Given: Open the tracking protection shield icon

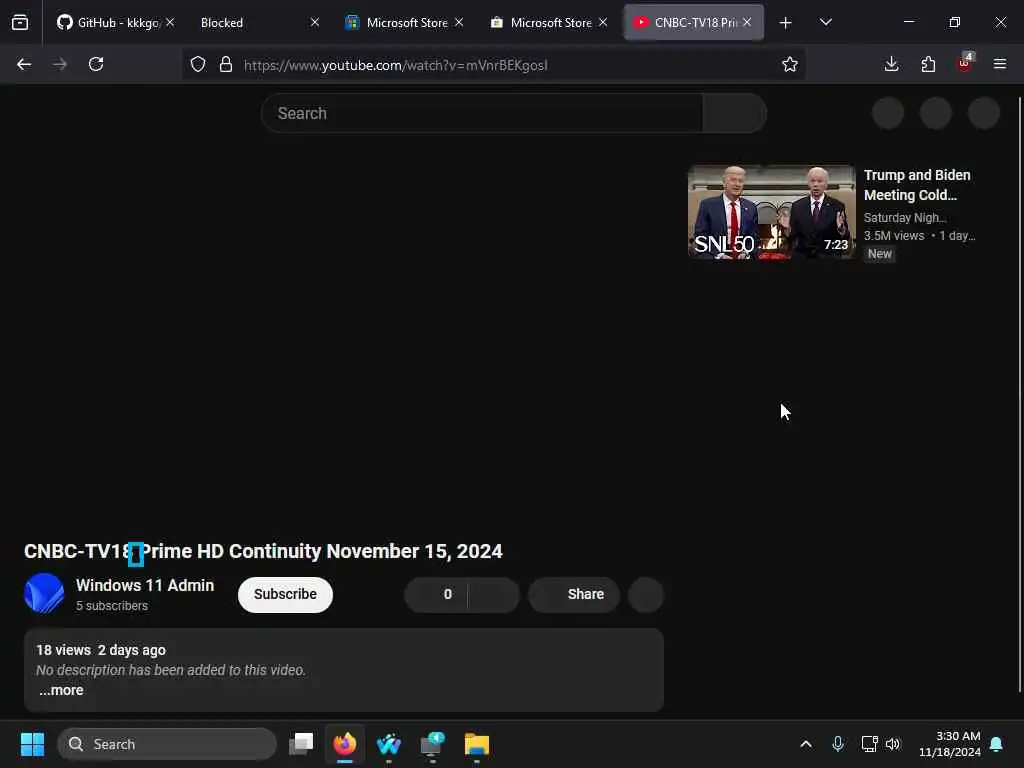Looking at the screenshot, I should [198, 64].
